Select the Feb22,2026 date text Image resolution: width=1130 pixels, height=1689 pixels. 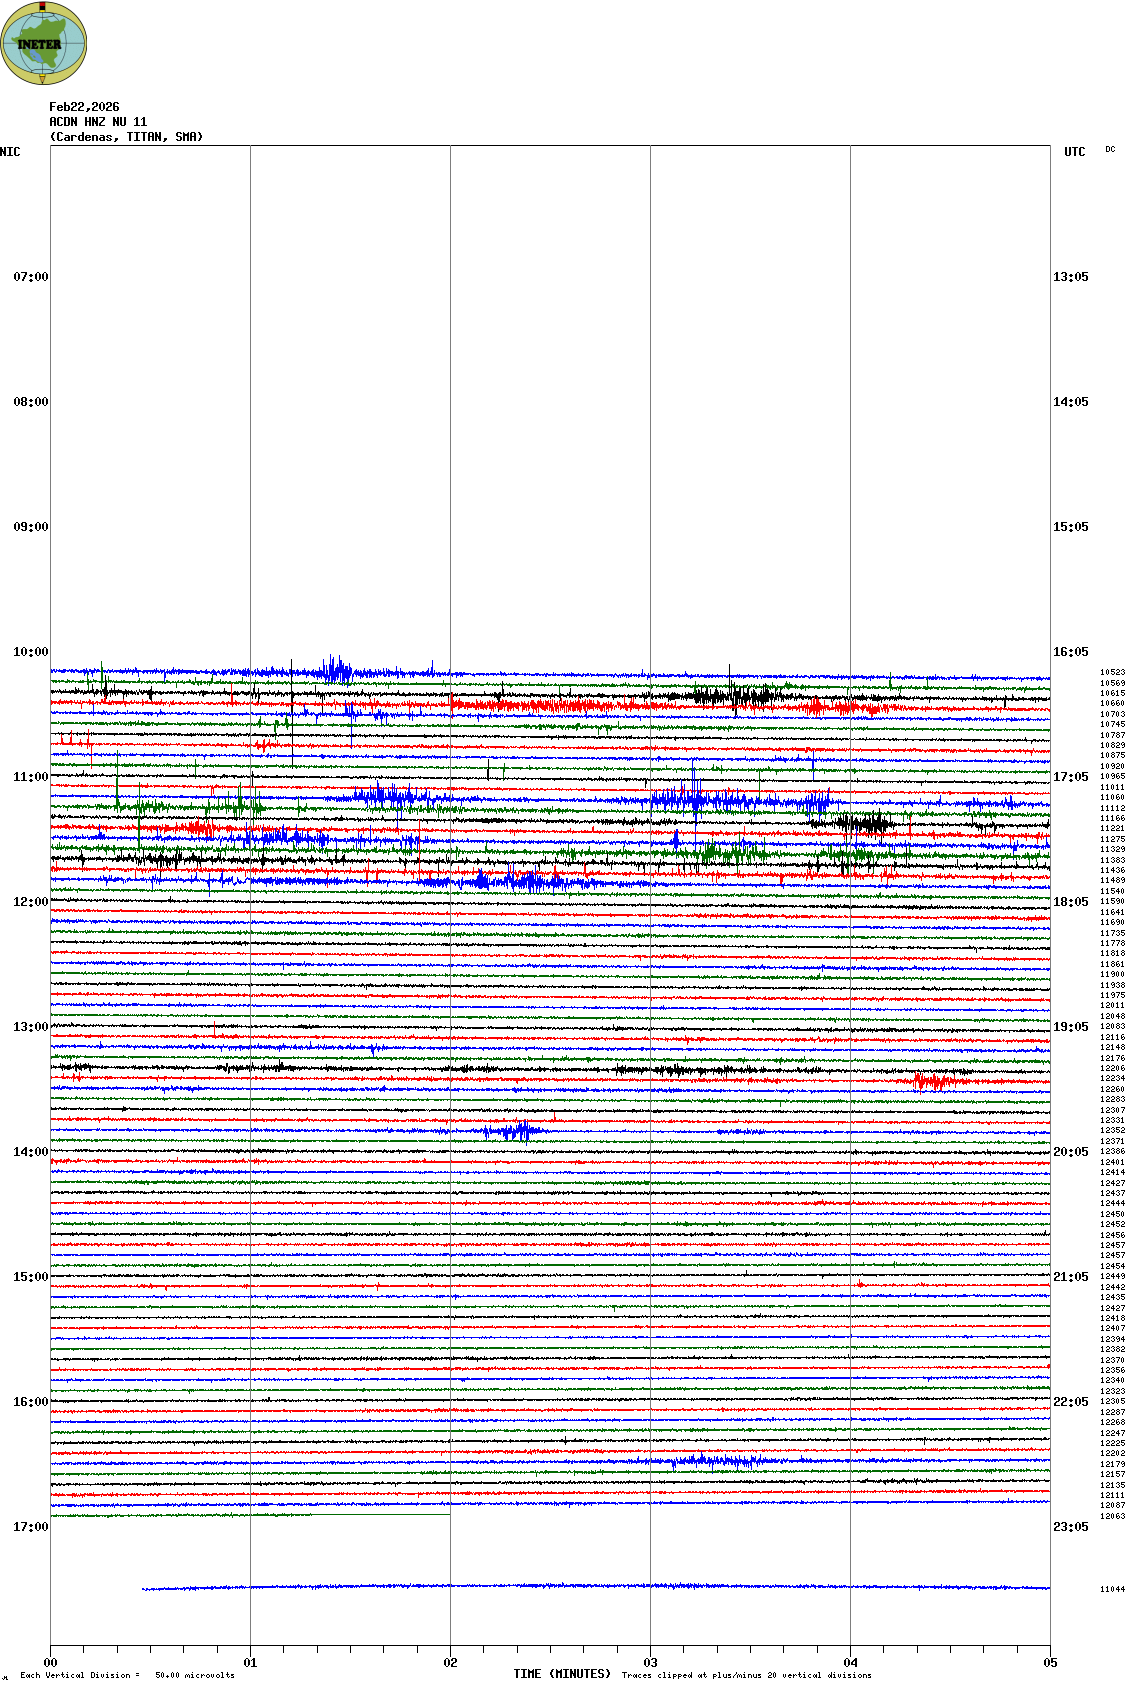pos(84,107)
